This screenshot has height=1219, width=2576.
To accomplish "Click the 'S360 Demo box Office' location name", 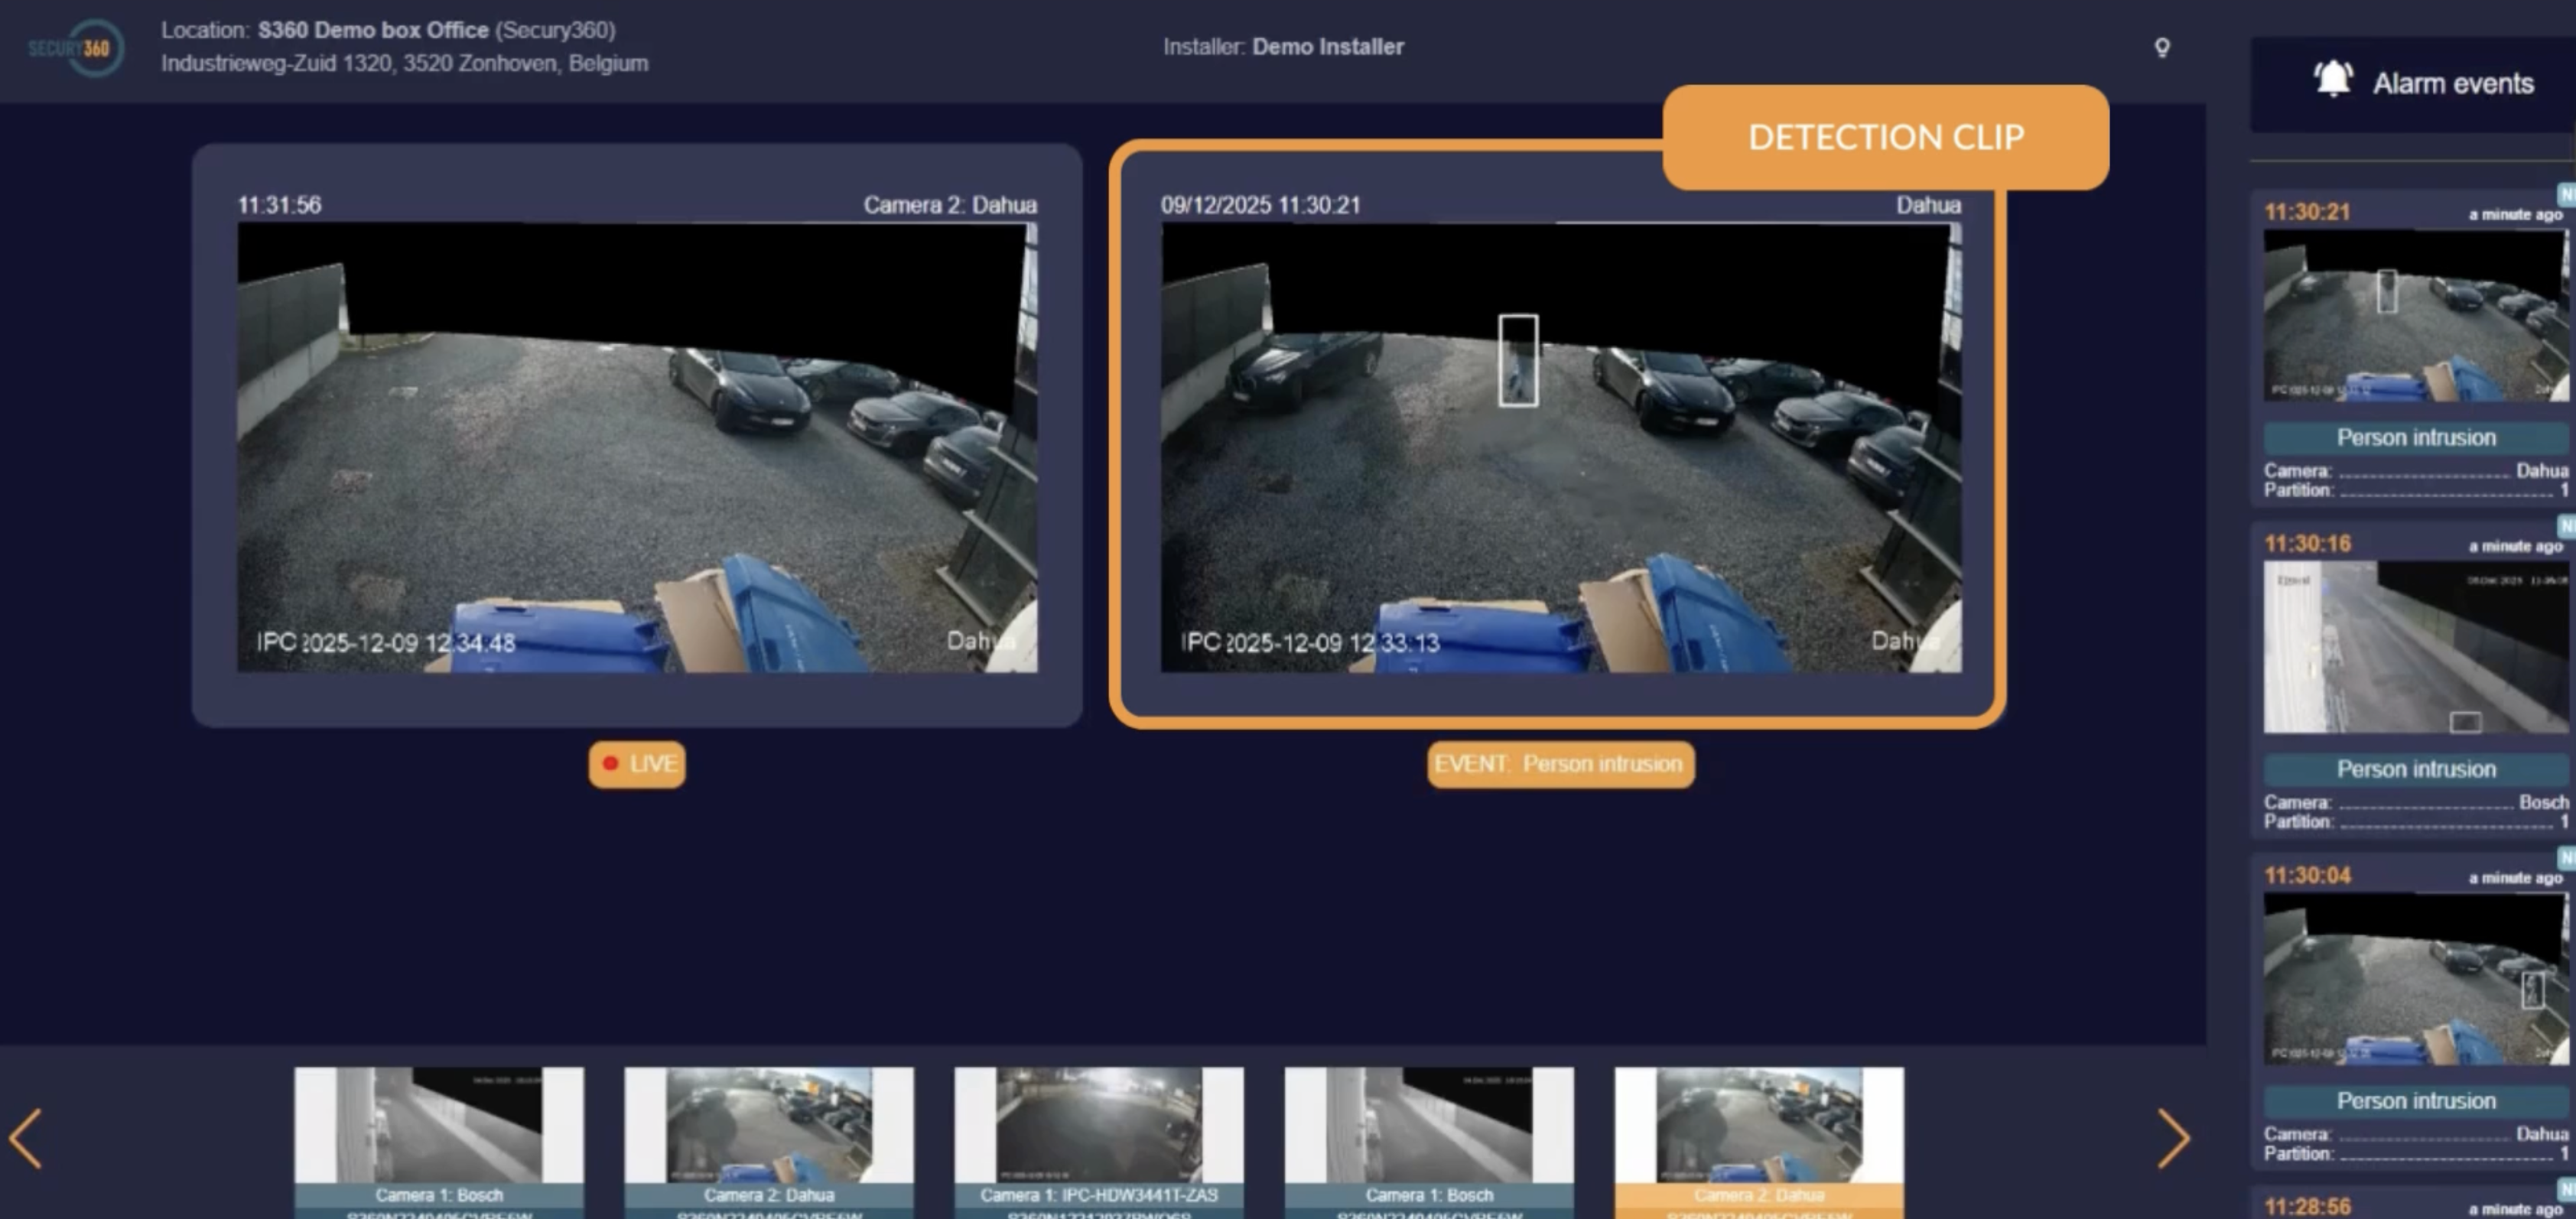I will (373, 30).
